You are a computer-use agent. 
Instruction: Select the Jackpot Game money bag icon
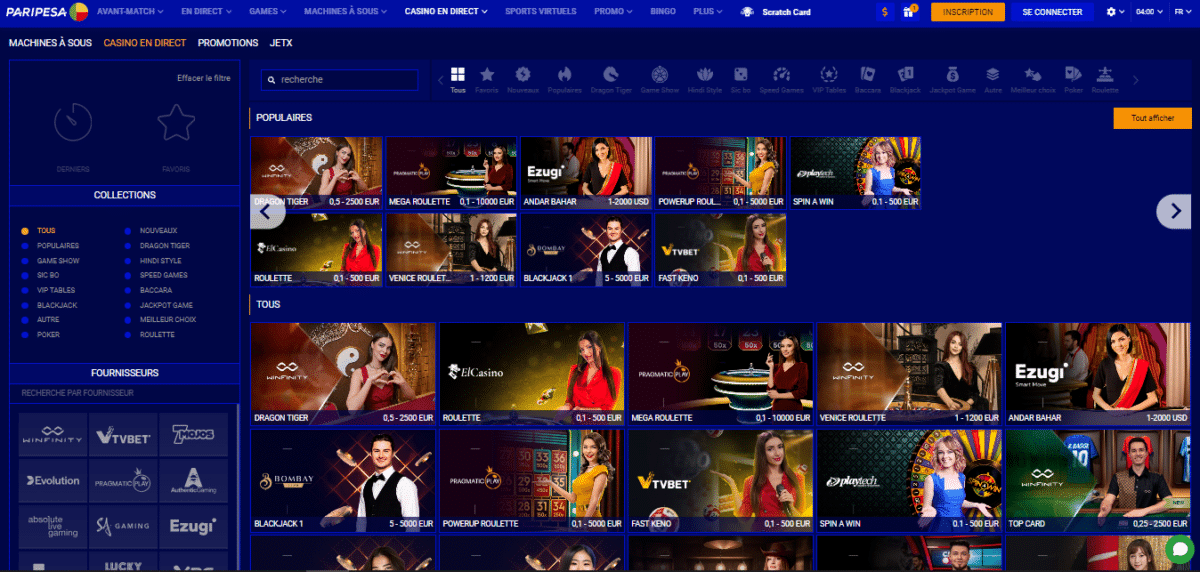(952, 75)
